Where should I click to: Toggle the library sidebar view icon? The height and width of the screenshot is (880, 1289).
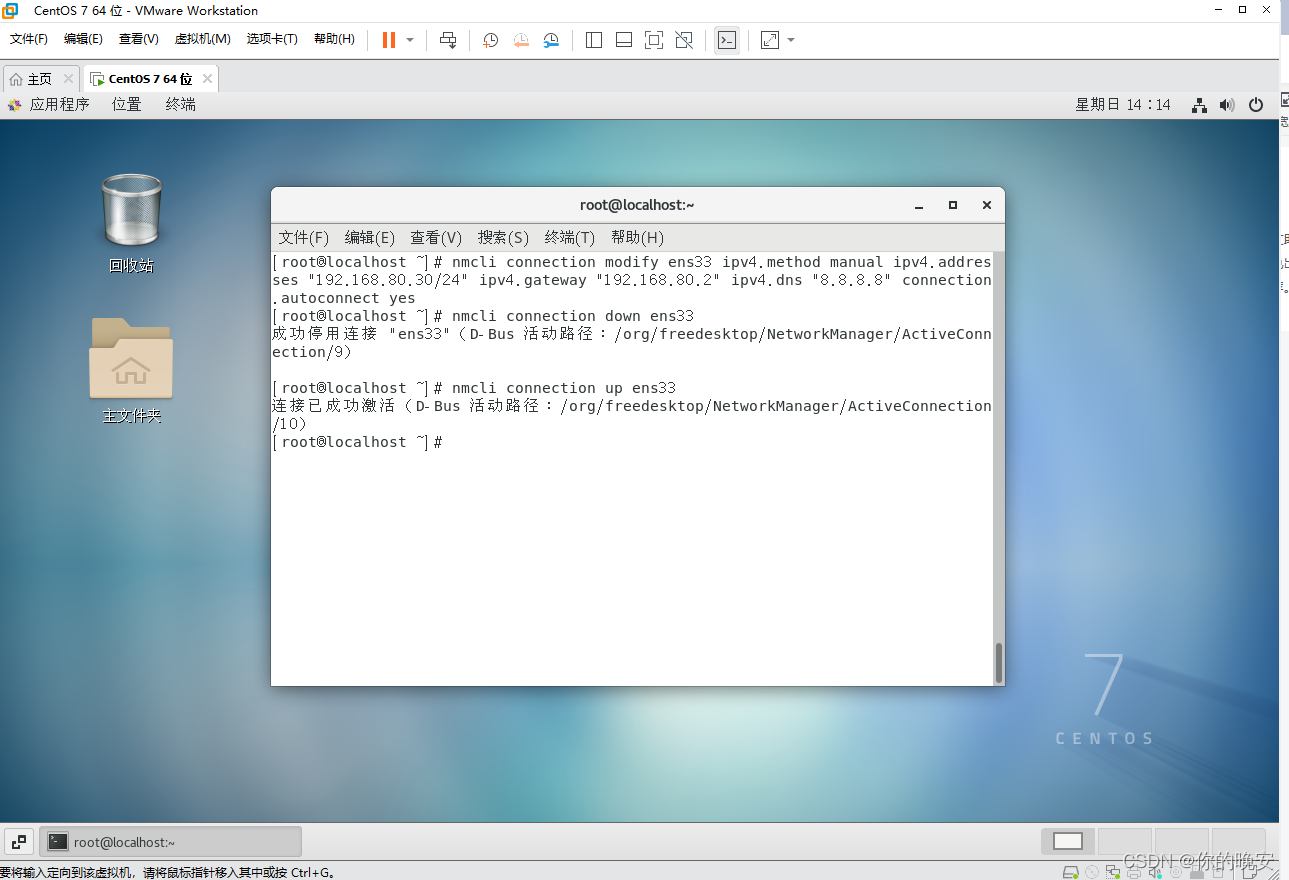click(x=594, y=40)
